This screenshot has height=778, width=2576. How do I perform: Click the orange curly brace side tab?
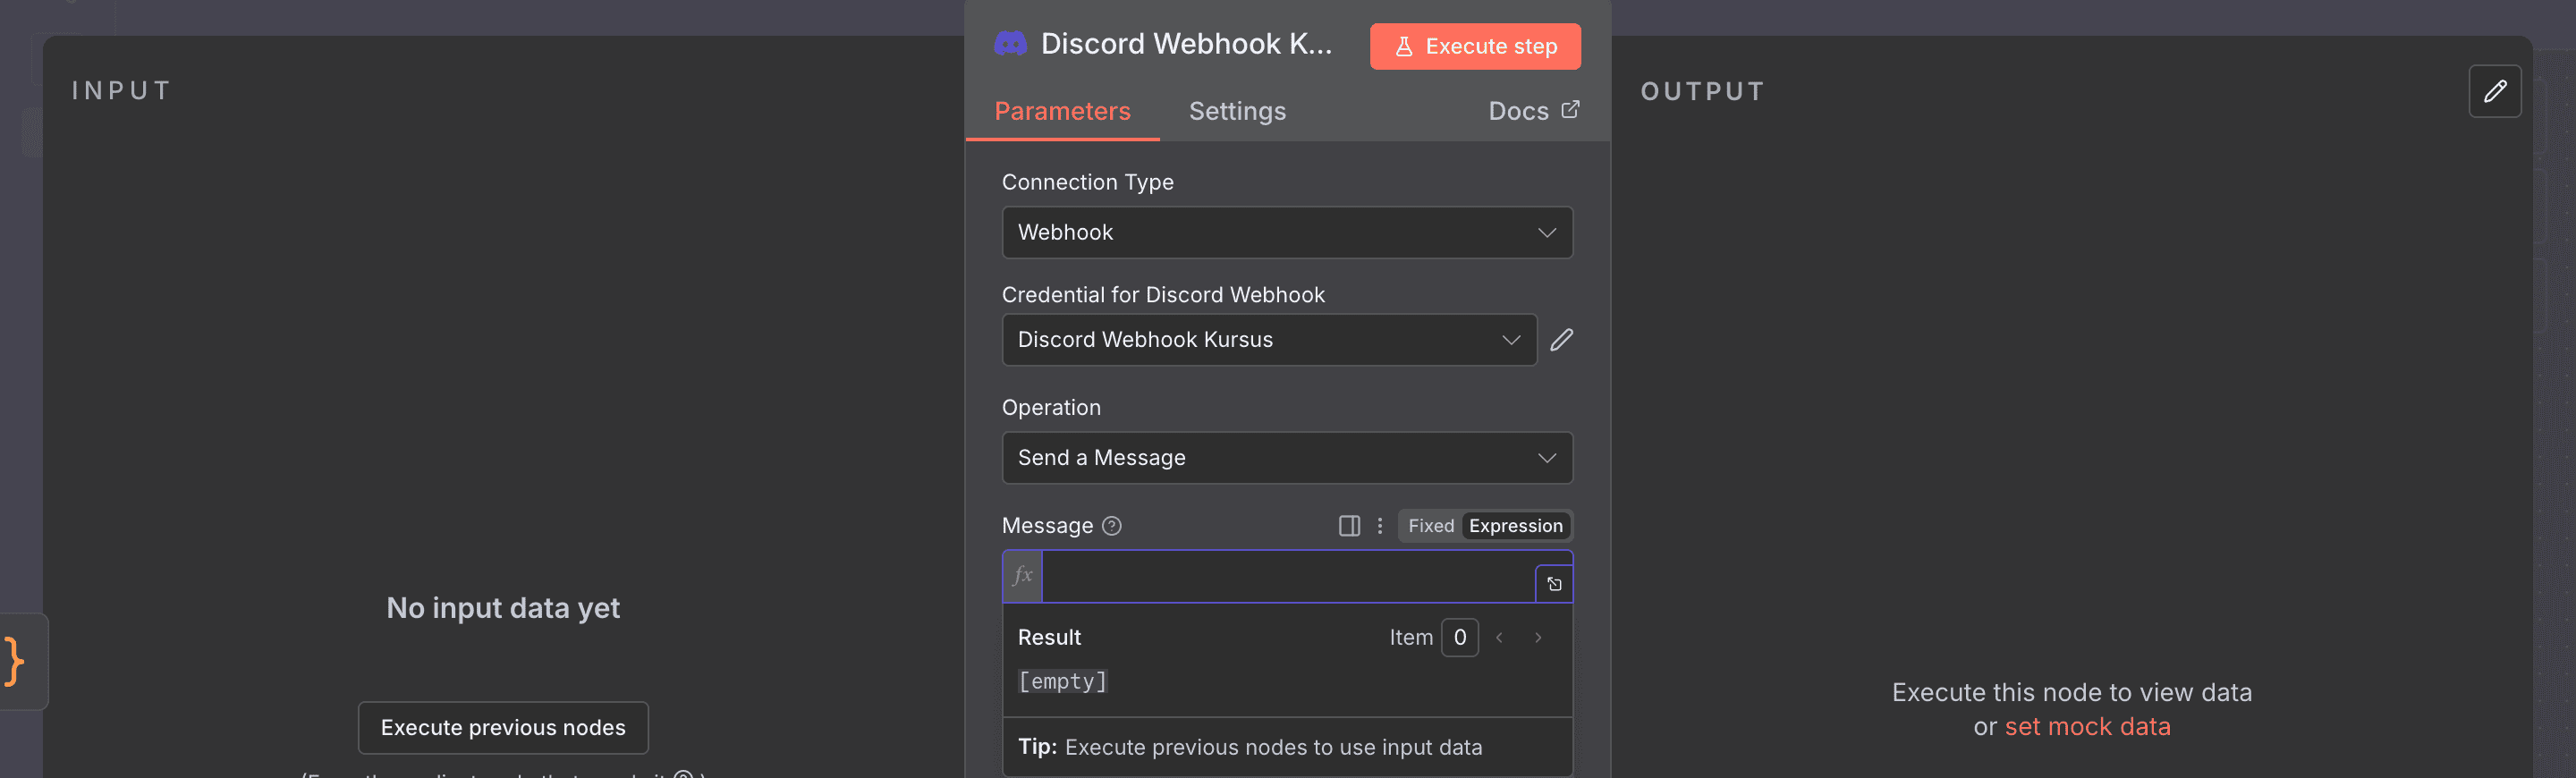(x=14, y=661)
